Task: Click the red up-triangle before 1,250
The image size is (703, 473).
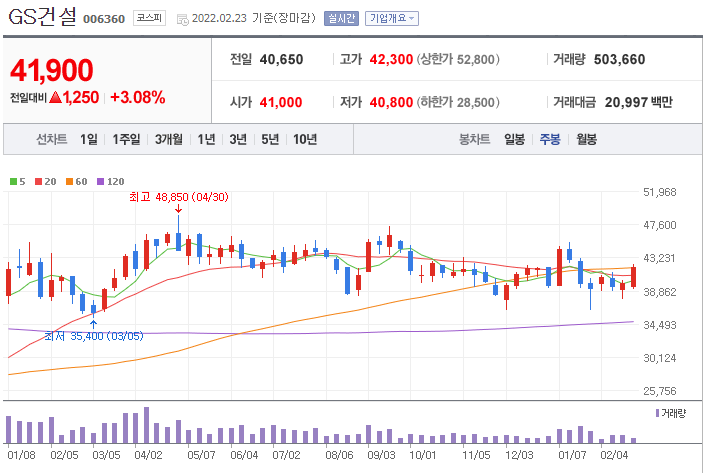Action: [x=56, y=97]
